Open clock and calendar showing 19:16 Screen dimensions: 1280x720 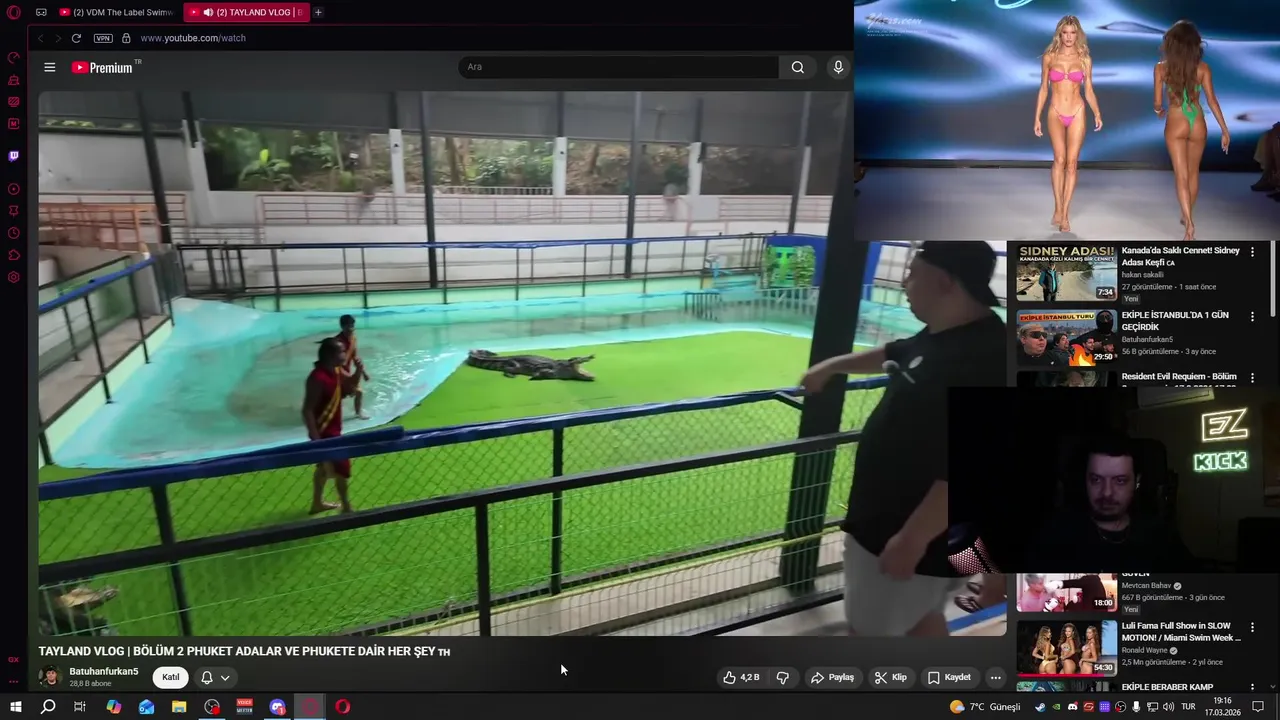pyautogui.click(x=1222, y=707)
